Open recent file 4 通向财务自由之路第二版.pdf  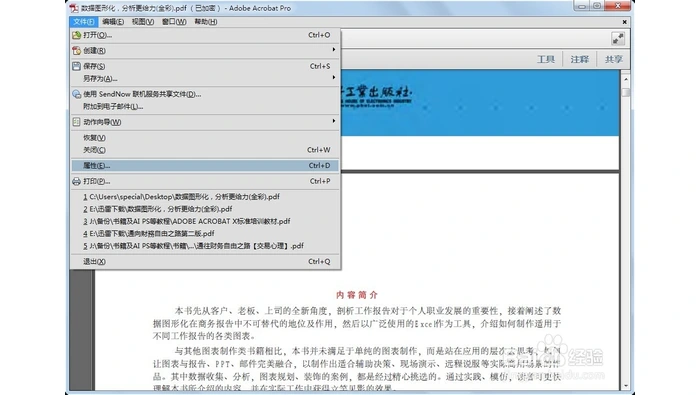205,233
